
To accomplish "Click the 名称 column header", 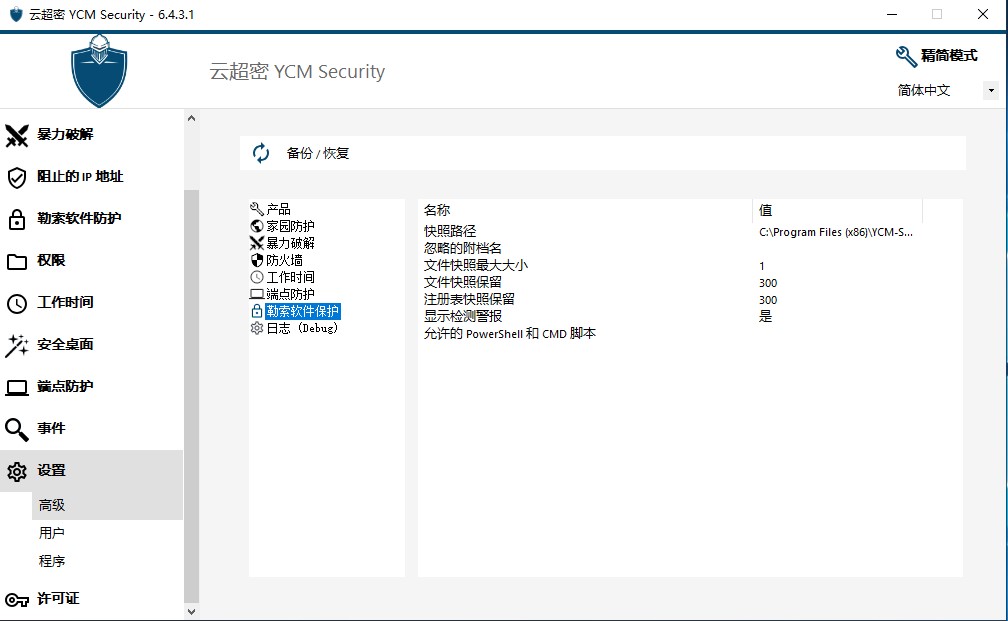I will pyautogui.click(x=585, y=210).
